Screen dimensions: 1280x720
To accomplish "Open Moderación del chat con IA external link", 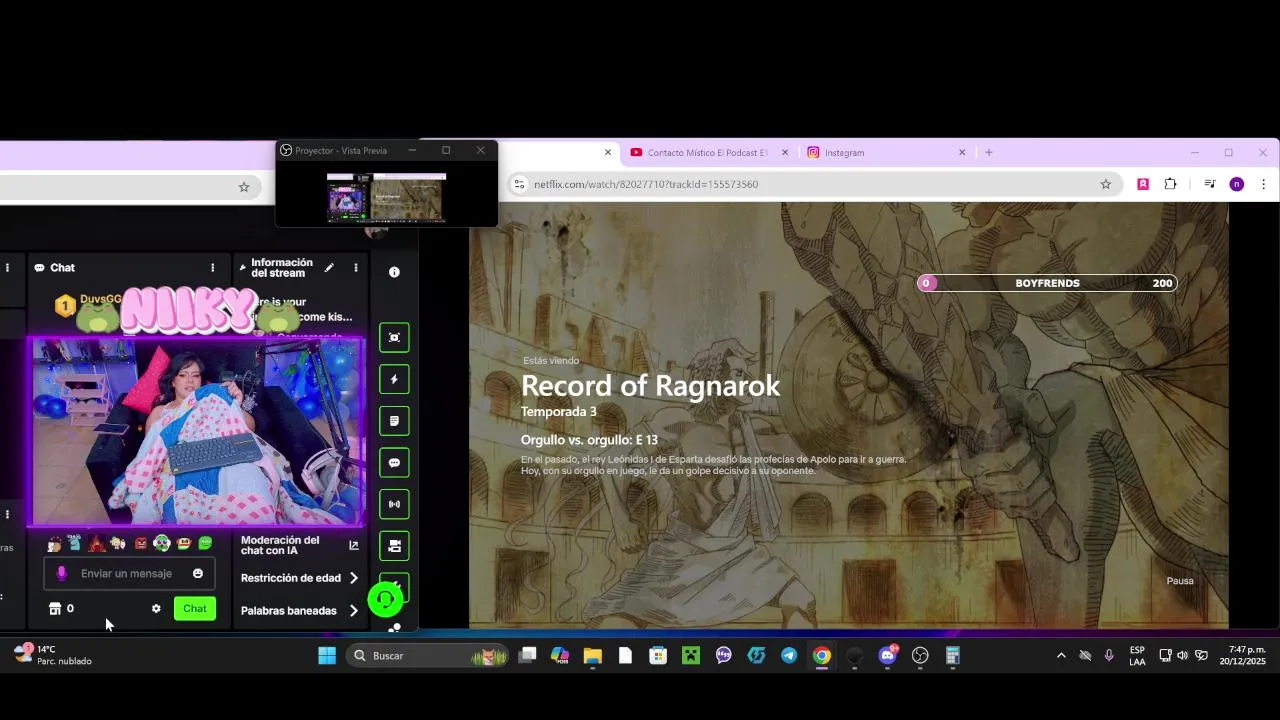I will pos(353,546).
